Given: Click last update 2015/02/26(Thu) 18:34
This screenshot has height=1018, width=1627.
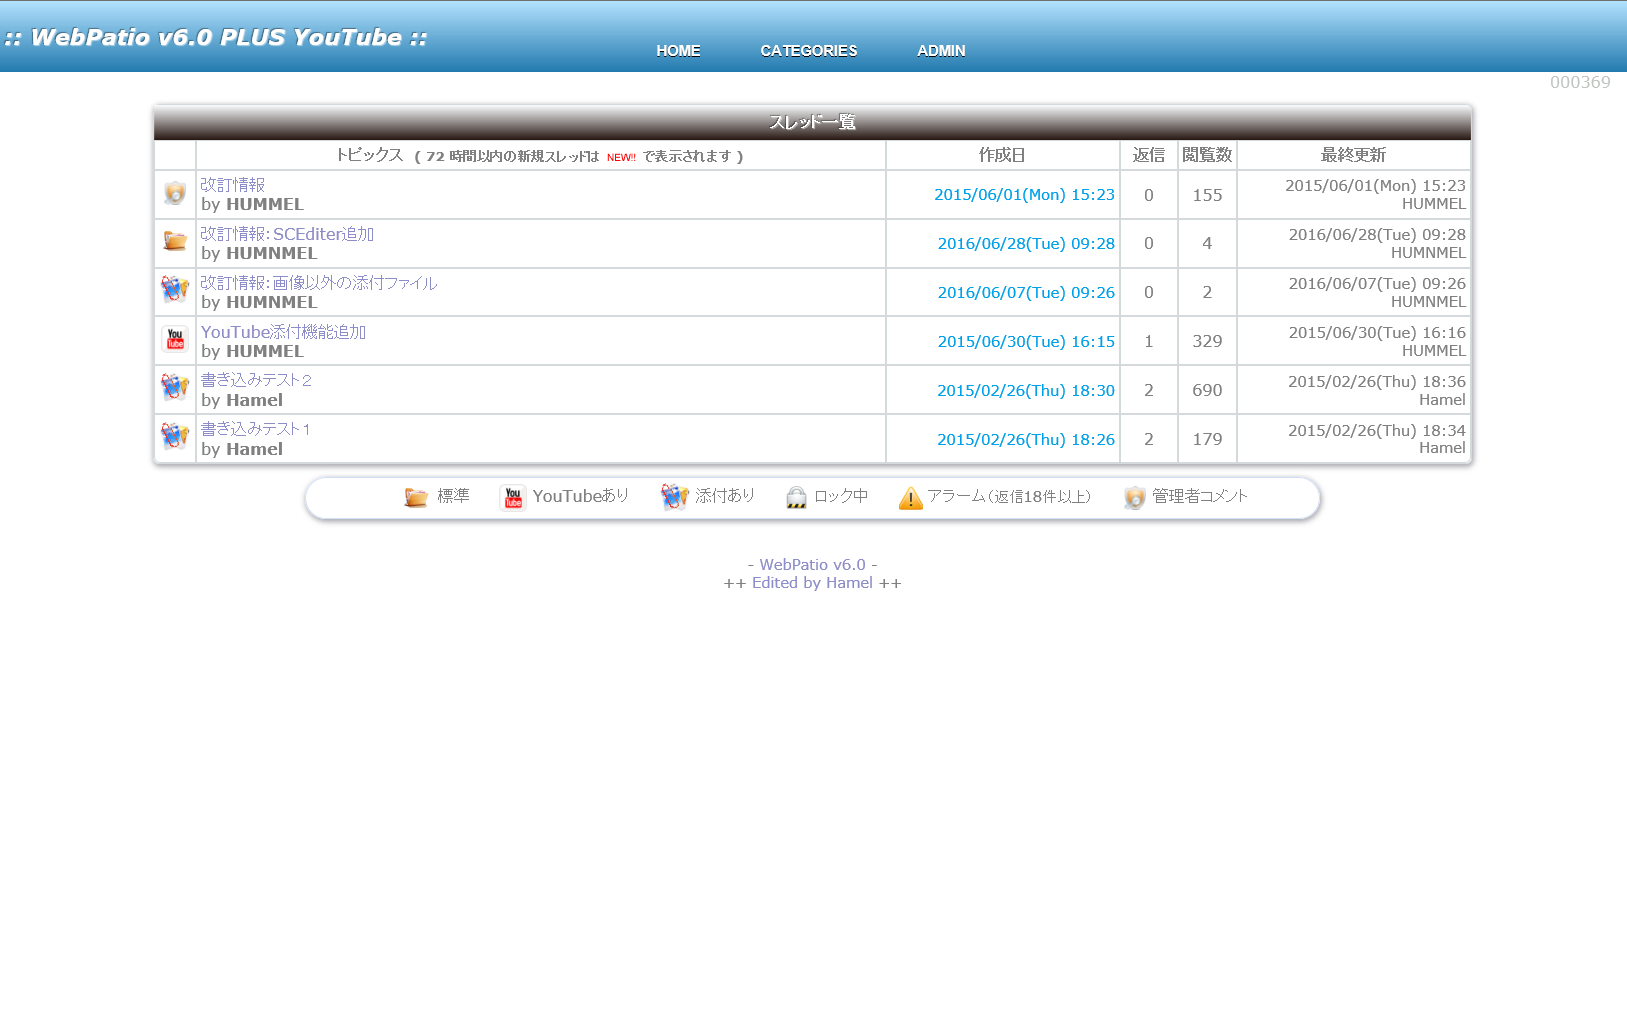Looking at the screenshot, I should 1377,431.
